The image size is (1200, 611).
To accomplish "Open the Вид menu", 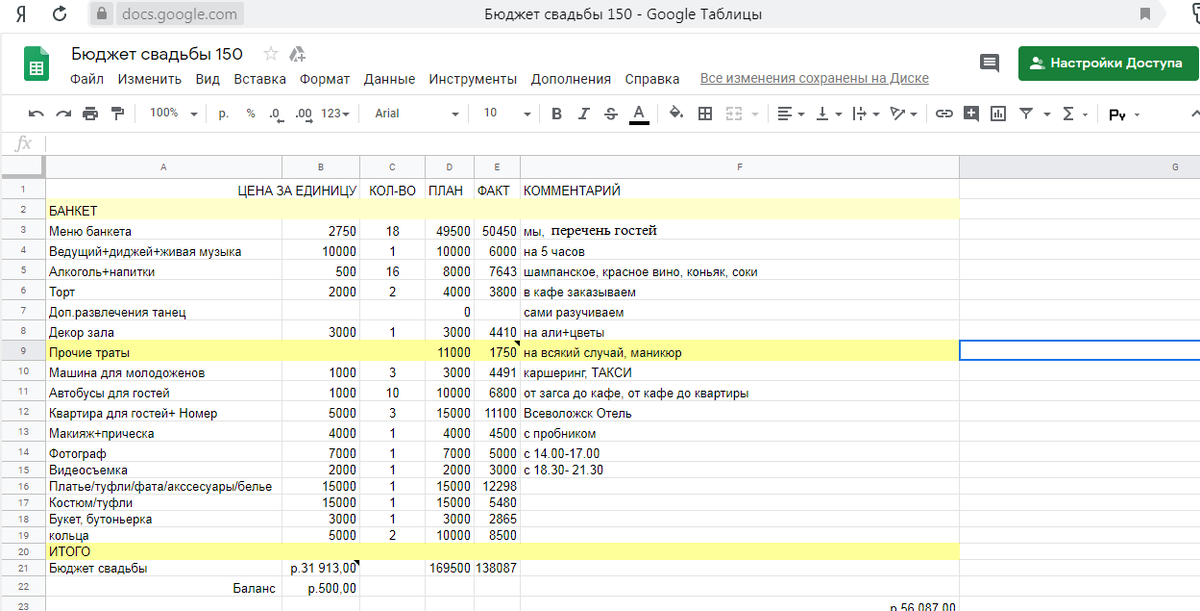I will (208, 79).
